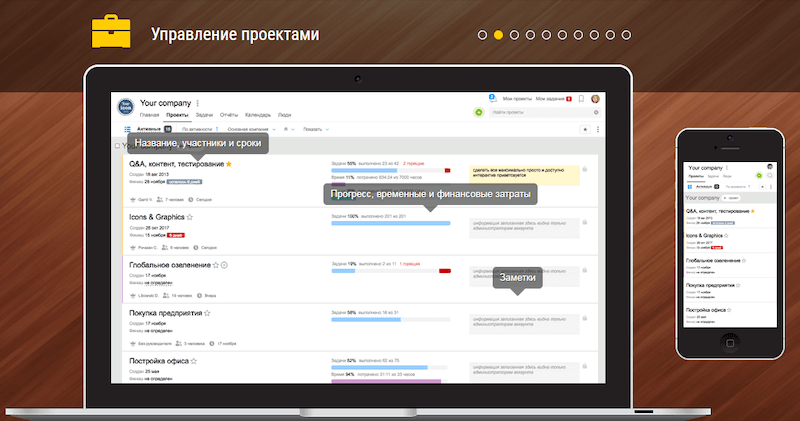Click the user avatar in laptop header

[595, 99]
